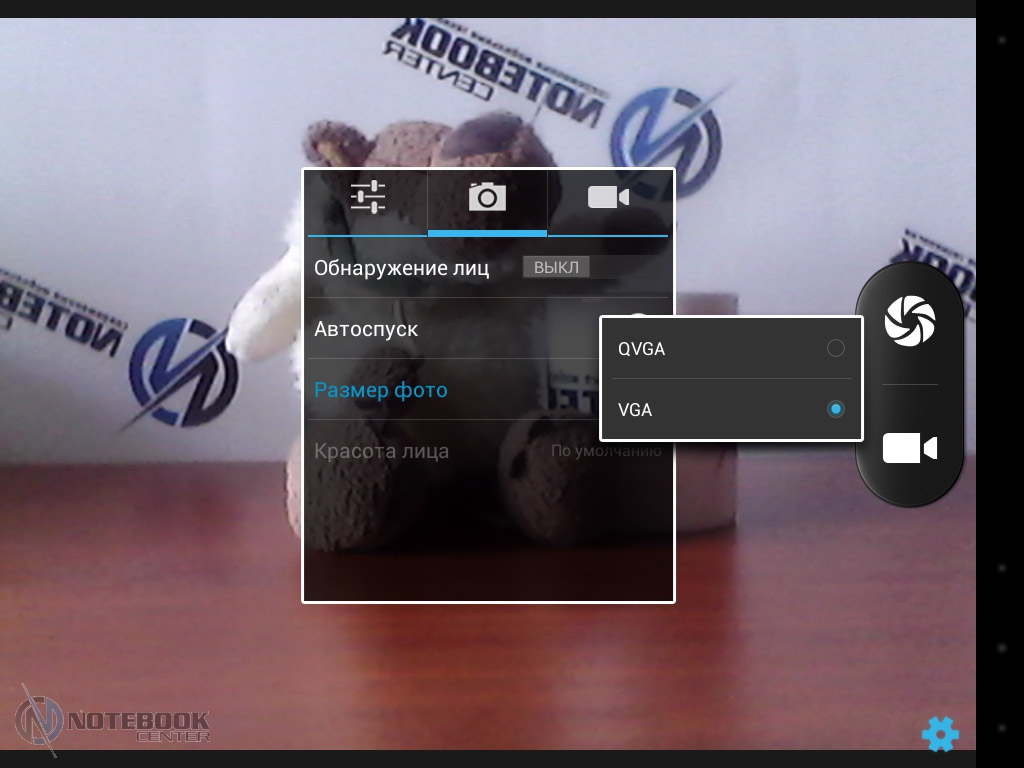This screenshot has width=1024, height=768.
Task: Tap the Автоспуск setting label
Action: pos(366,329)
